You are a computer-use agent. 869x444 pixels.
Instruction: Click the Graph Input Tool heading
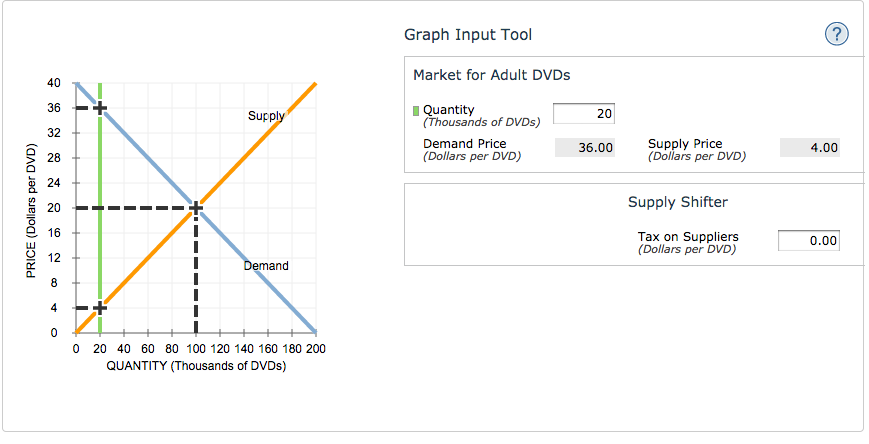pyautogui.click(x=468, y=34)
